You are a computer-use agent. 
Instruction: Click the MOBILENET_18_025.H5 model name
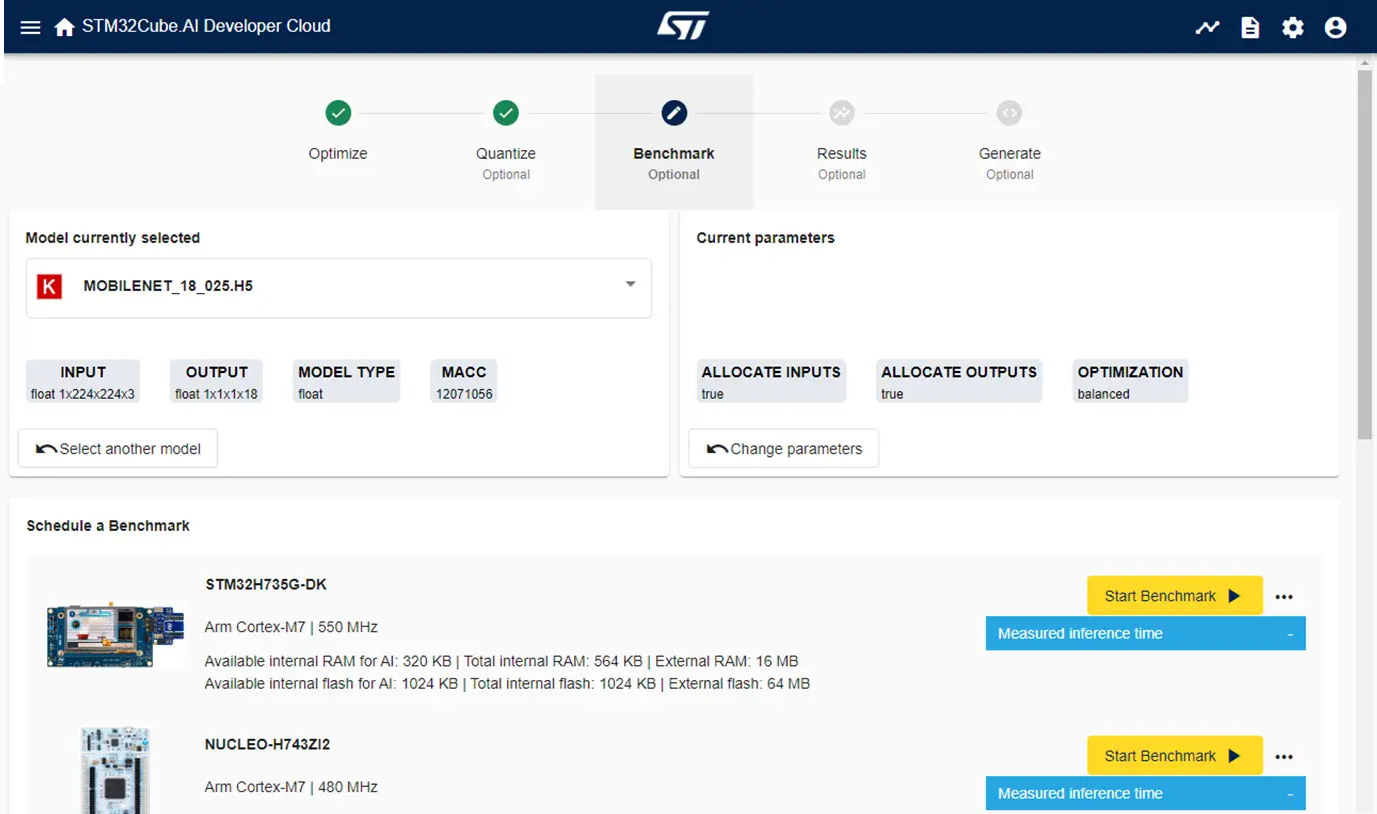click(168, 286)
